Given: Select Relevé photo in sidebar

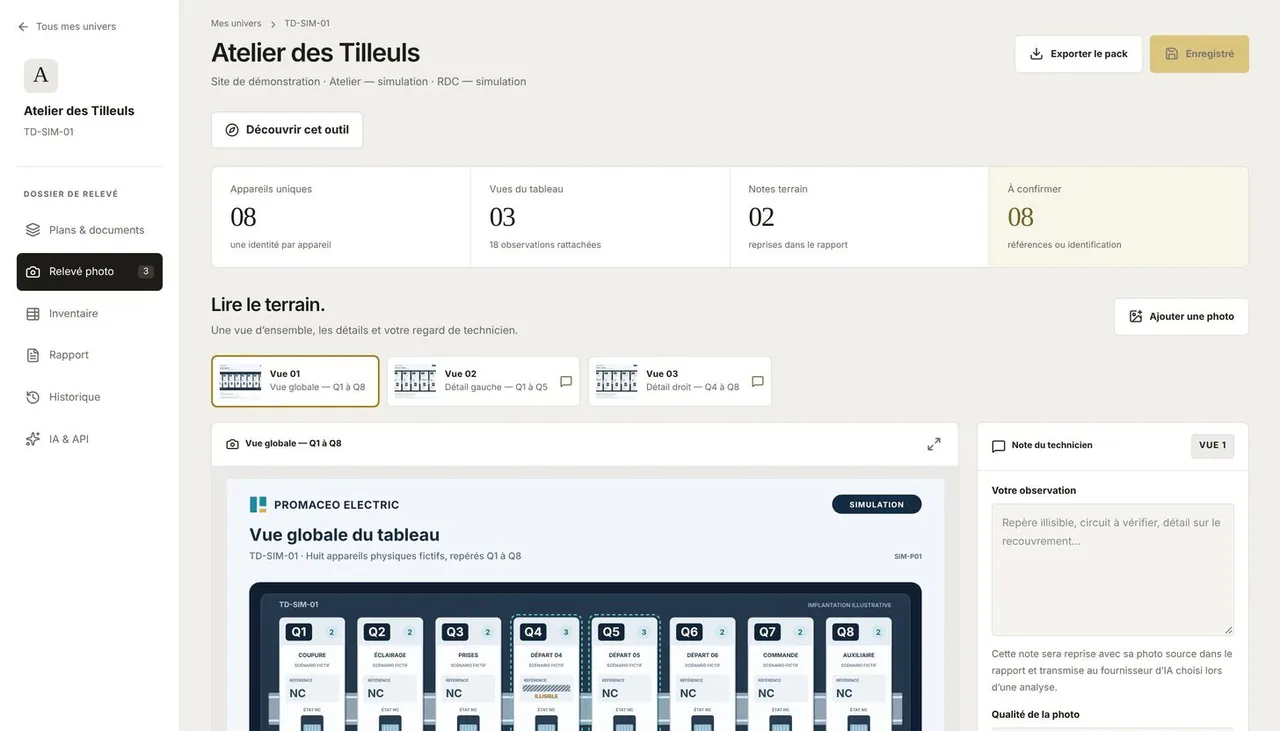Looking at the screenshot, I should tap(89, 272).
